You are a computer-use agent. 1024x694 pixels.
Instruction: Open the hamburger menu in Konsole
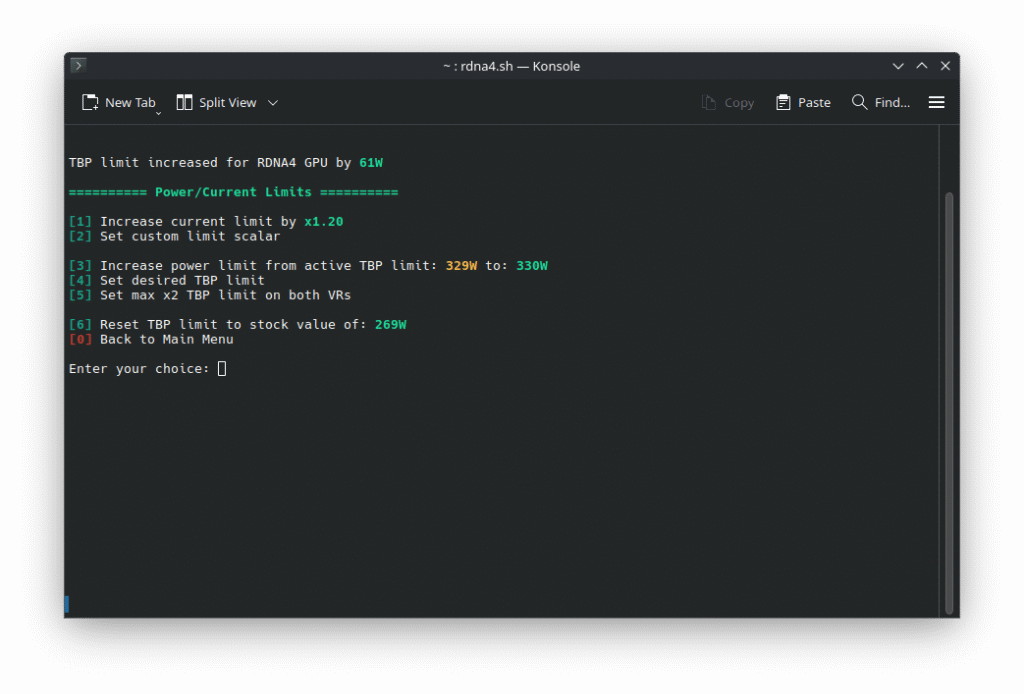(x=936, y=102)
